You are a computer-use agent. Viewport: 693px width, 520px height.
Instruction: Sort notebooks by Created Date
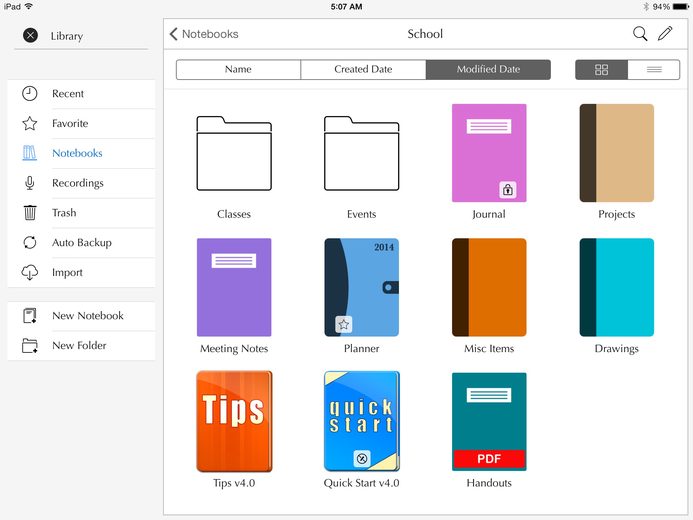pyautogui.click(x=363, y=69)
